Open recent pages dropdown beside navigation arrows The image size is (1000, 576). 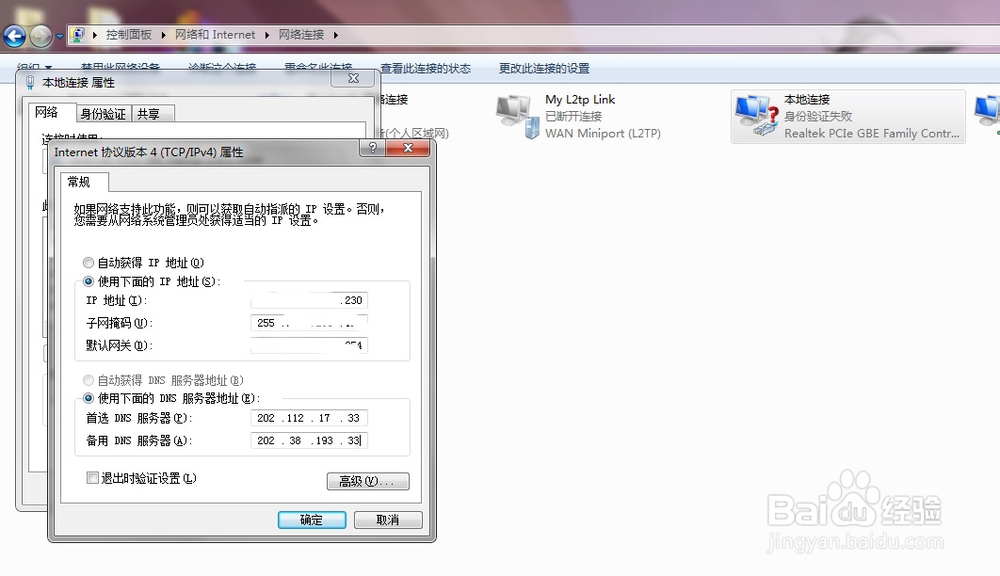(60, 37)
